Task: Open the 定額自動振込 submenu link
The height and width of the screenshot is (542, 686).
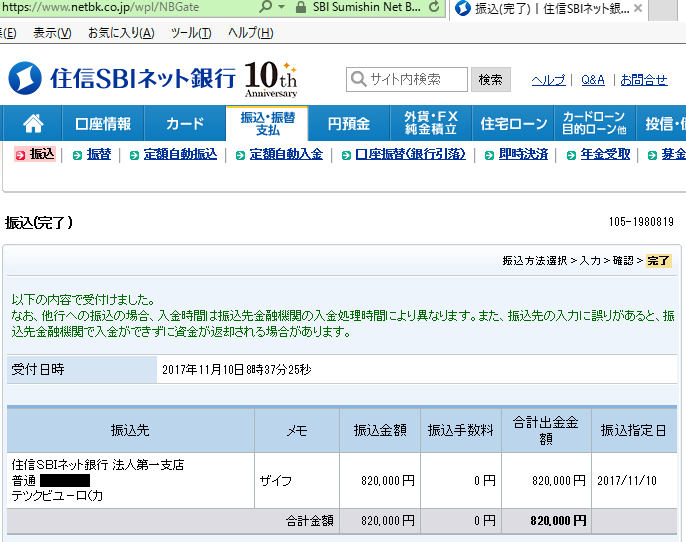Action: click(180, 154)
